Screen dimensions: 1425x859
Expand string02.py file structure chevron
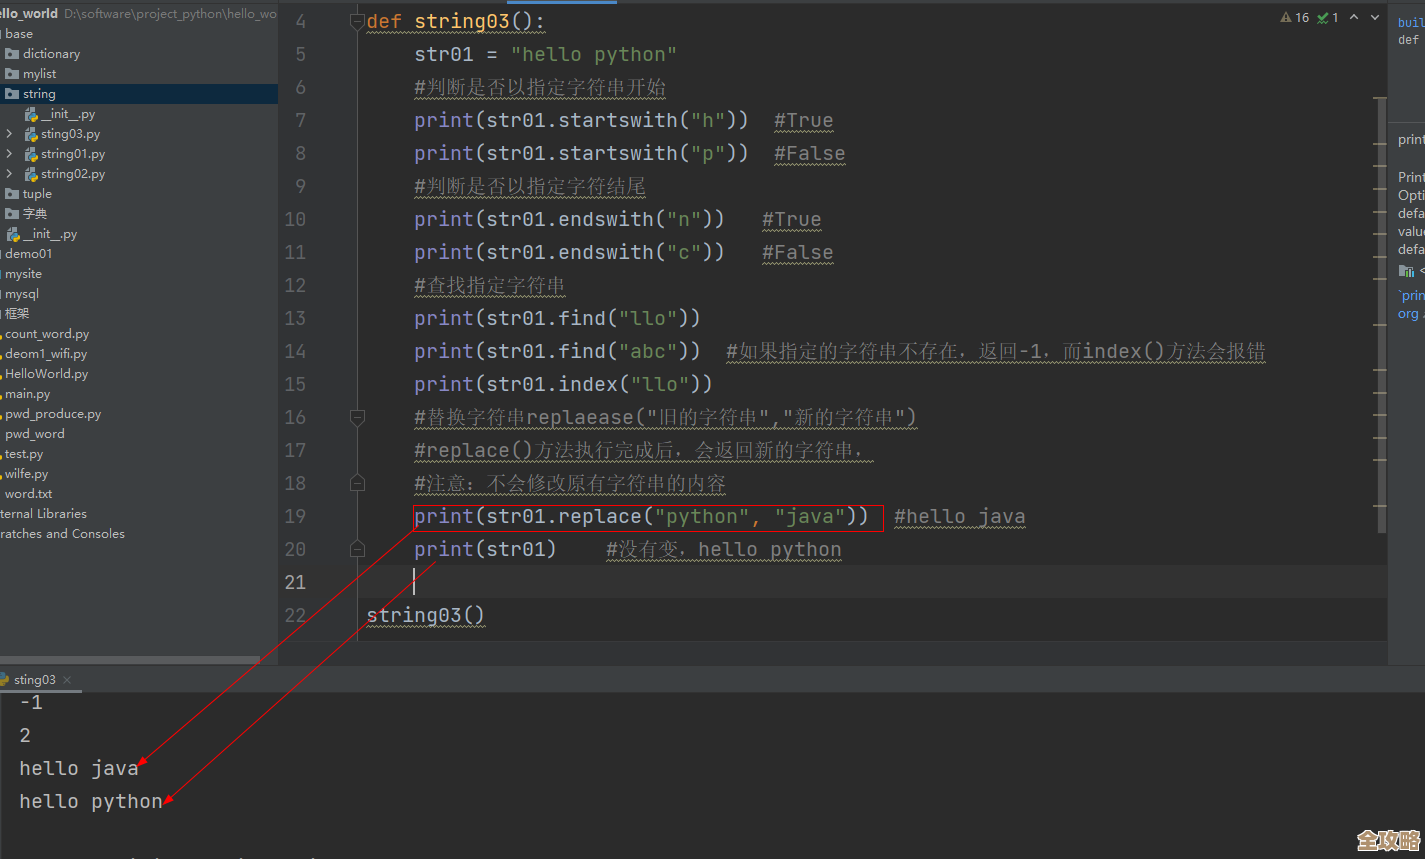tap(9, 174)
